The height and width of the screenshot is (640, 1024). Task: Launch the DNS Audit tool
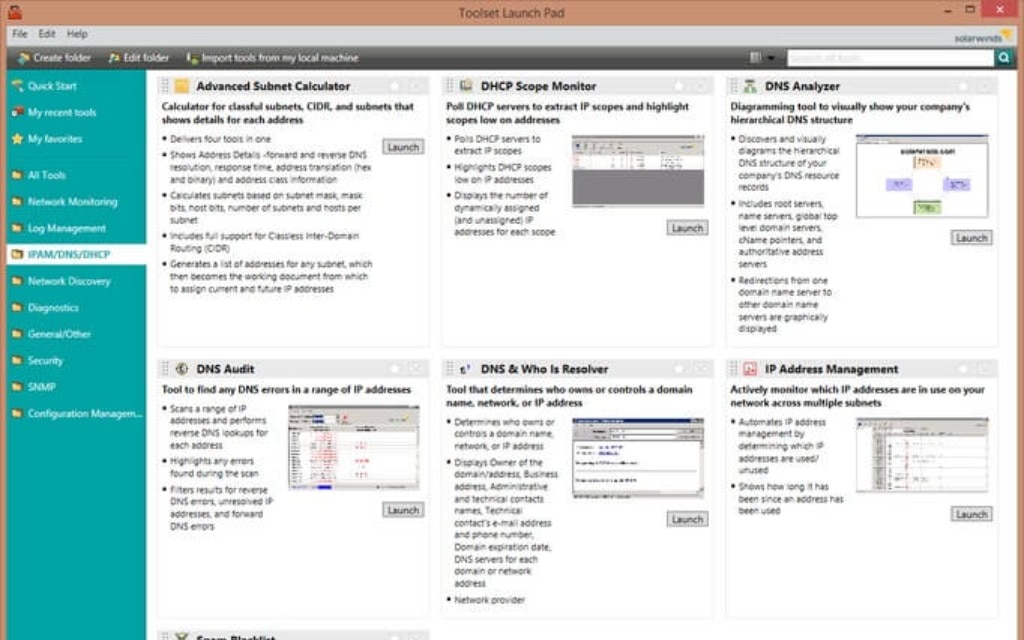(x=402, y=509)
